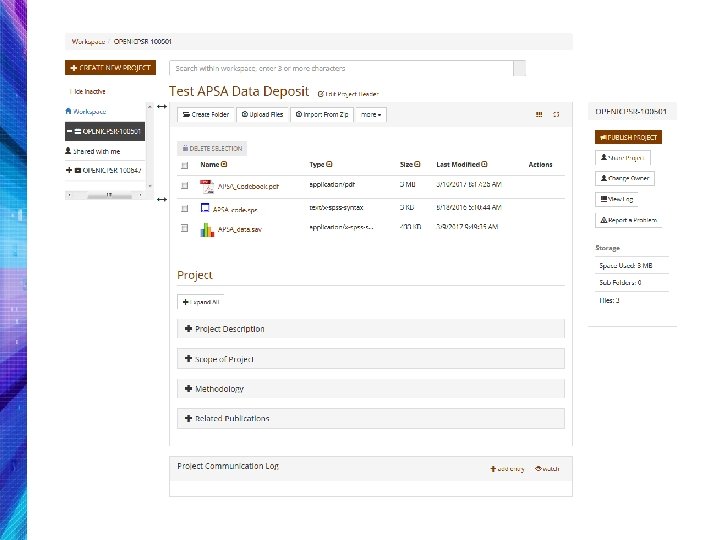The image size is (720, 540).
Task: Click the Publish Project button
Action: click(628, 137)
